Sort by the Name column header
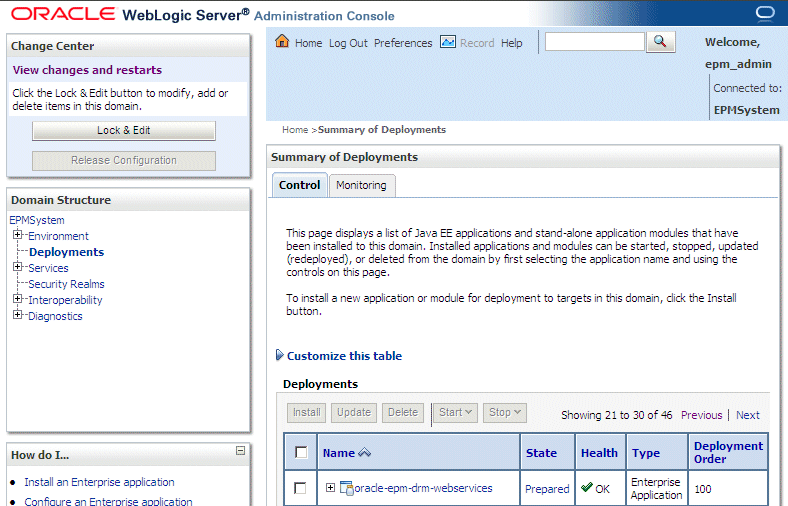 339,453
